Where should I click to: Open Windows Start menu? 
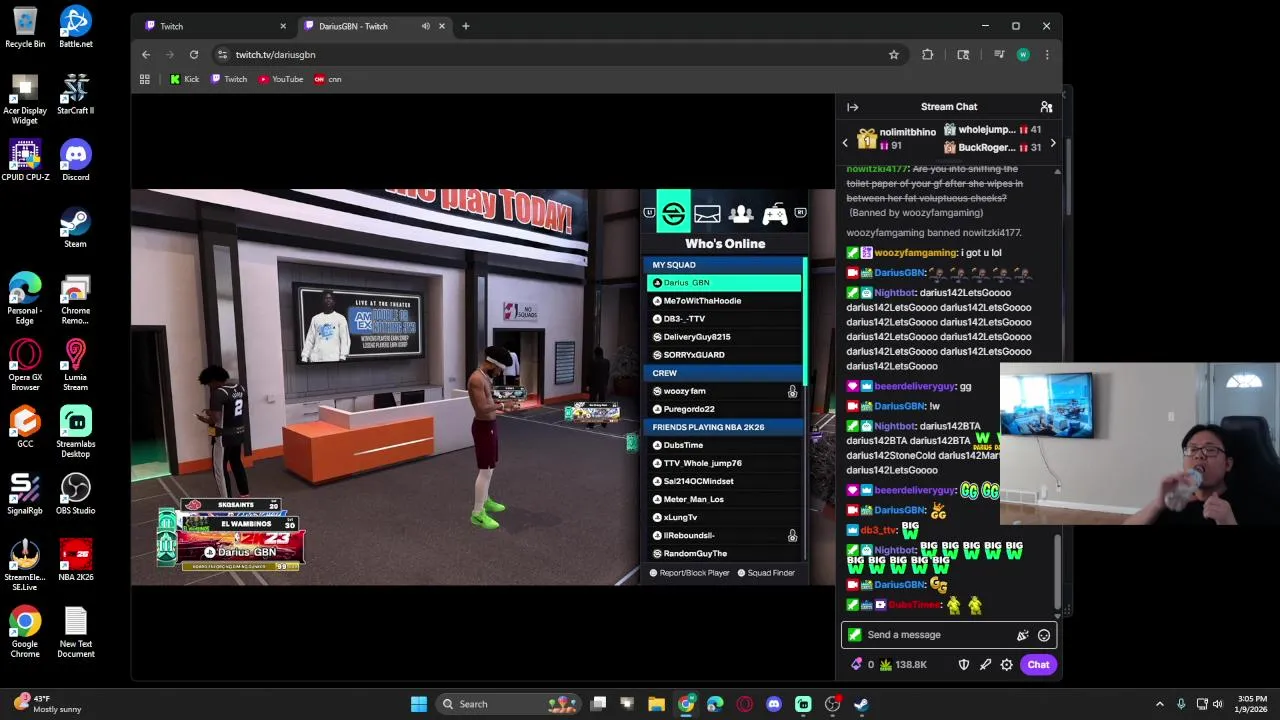pos(419,704)
